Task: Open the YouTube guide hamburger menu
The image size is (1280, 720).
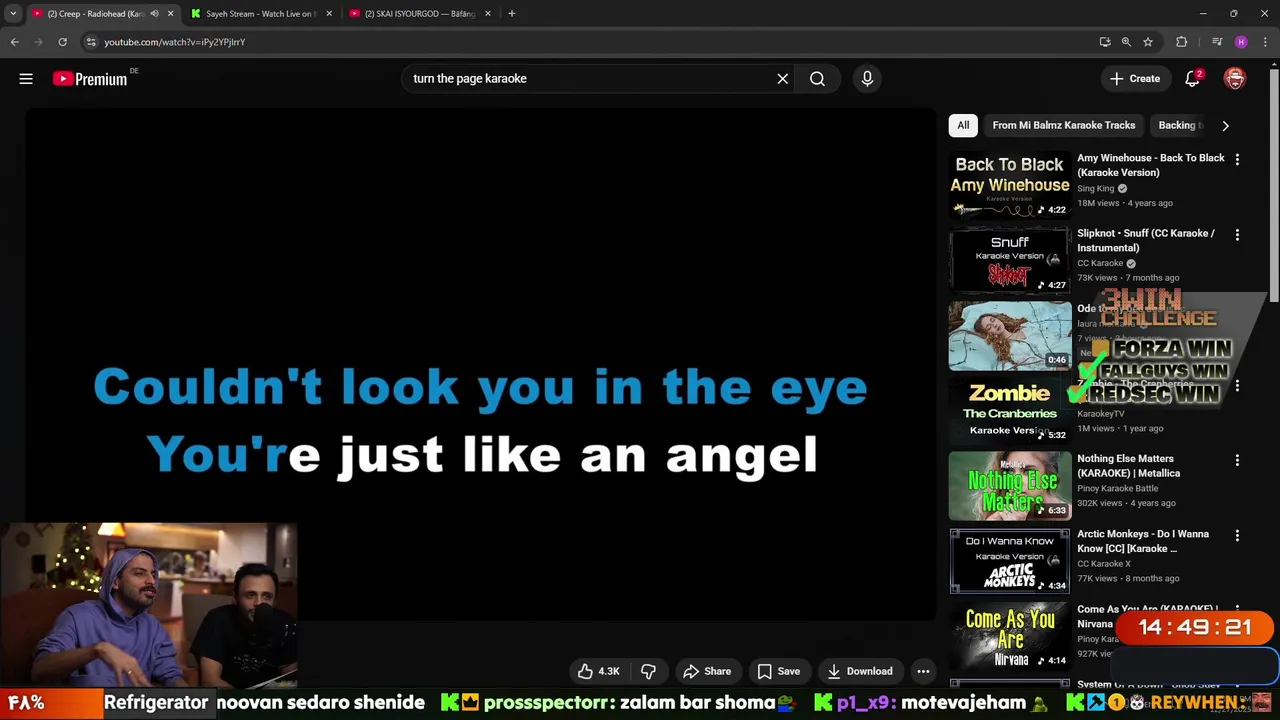Action: click(x=26, y=79)
